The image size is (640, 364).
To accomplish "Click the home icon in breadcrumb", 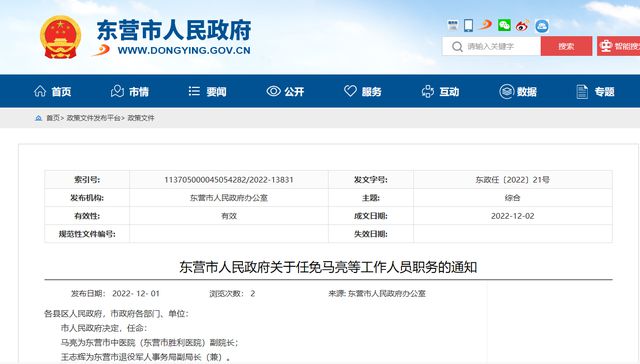I will point(38,118).
